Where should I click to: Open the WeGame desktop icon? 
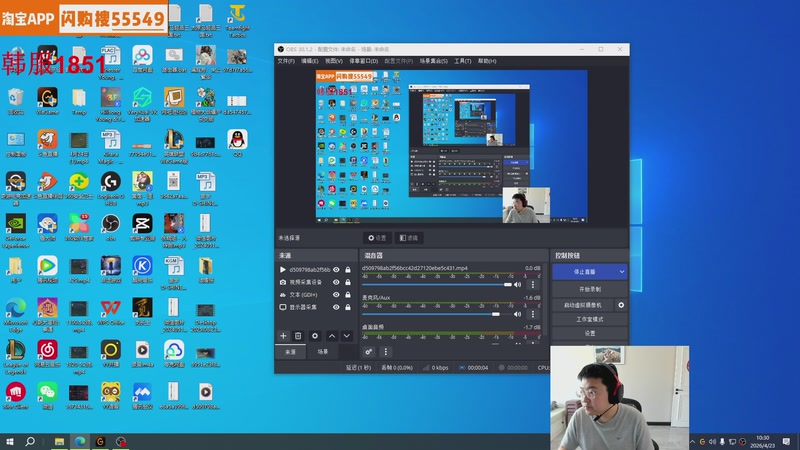pos(47,101)
